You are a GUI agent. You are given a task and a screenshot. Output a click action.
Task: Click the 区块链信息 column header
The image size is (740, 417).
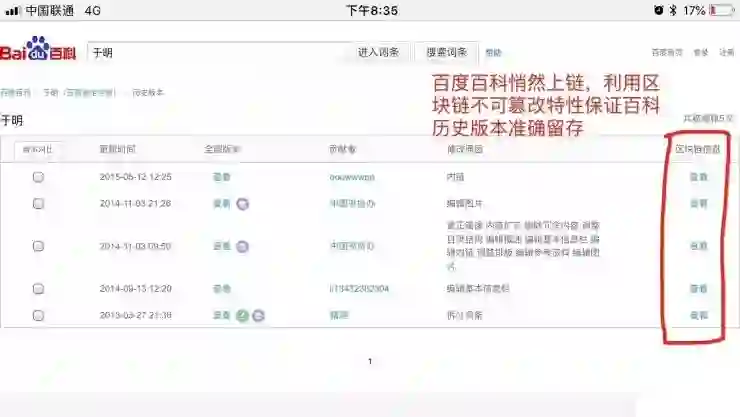point(698,149)
